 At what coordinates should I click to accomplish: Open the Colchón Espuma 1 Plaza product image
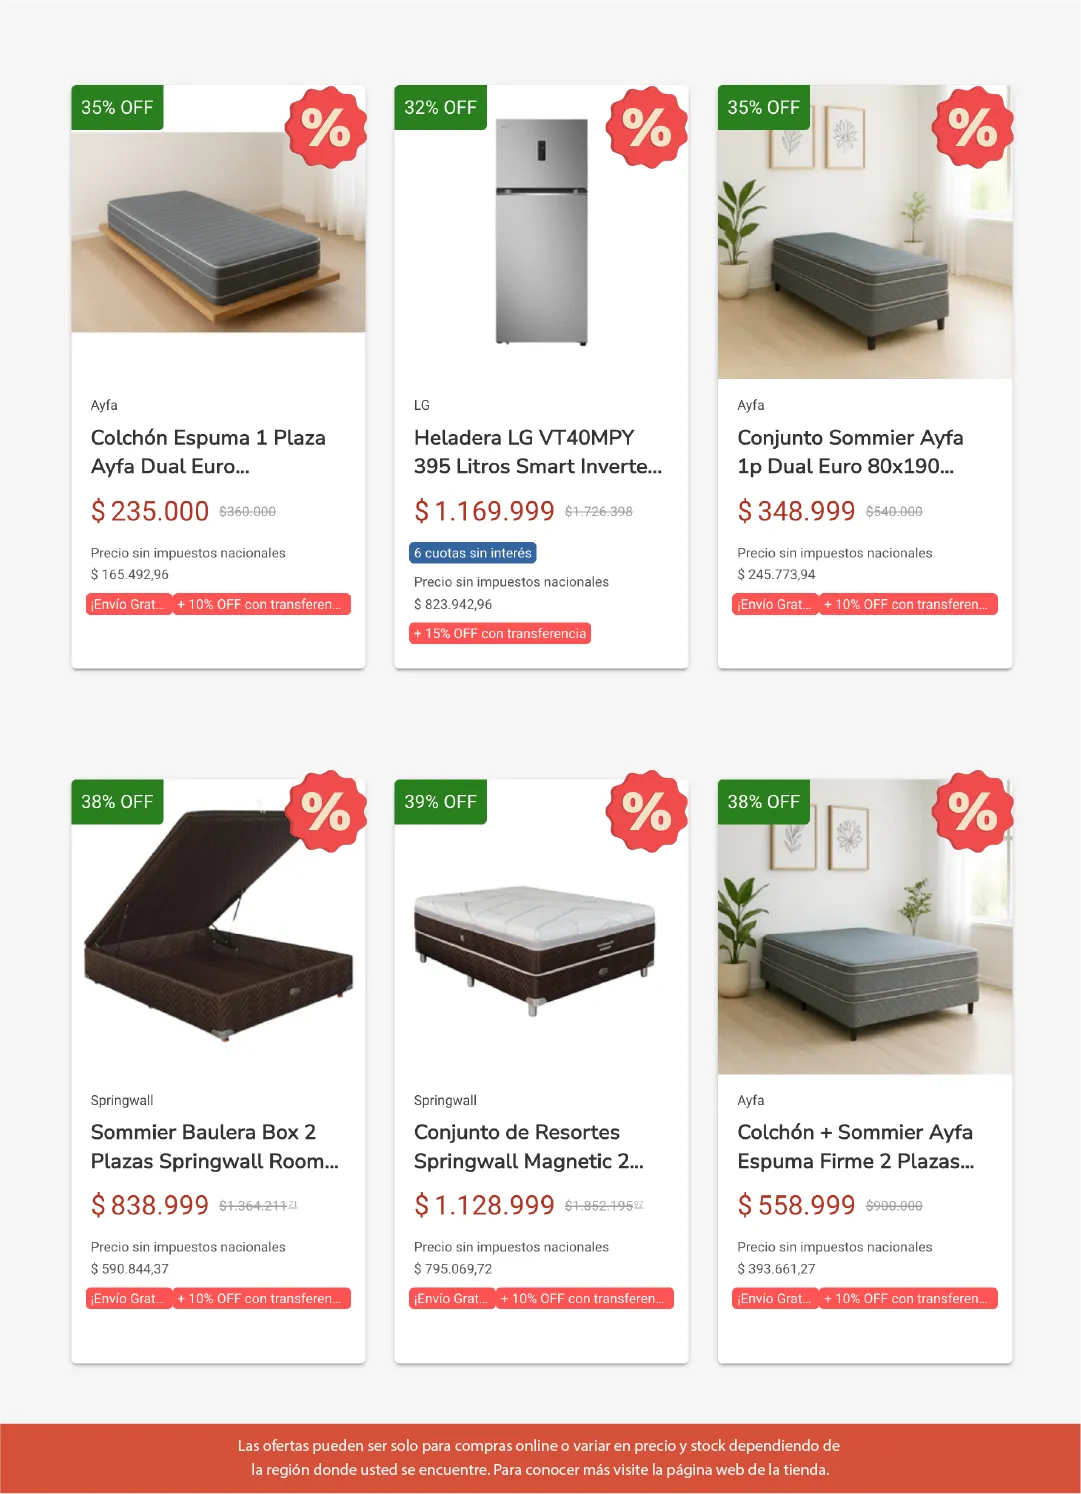point(218,232)
